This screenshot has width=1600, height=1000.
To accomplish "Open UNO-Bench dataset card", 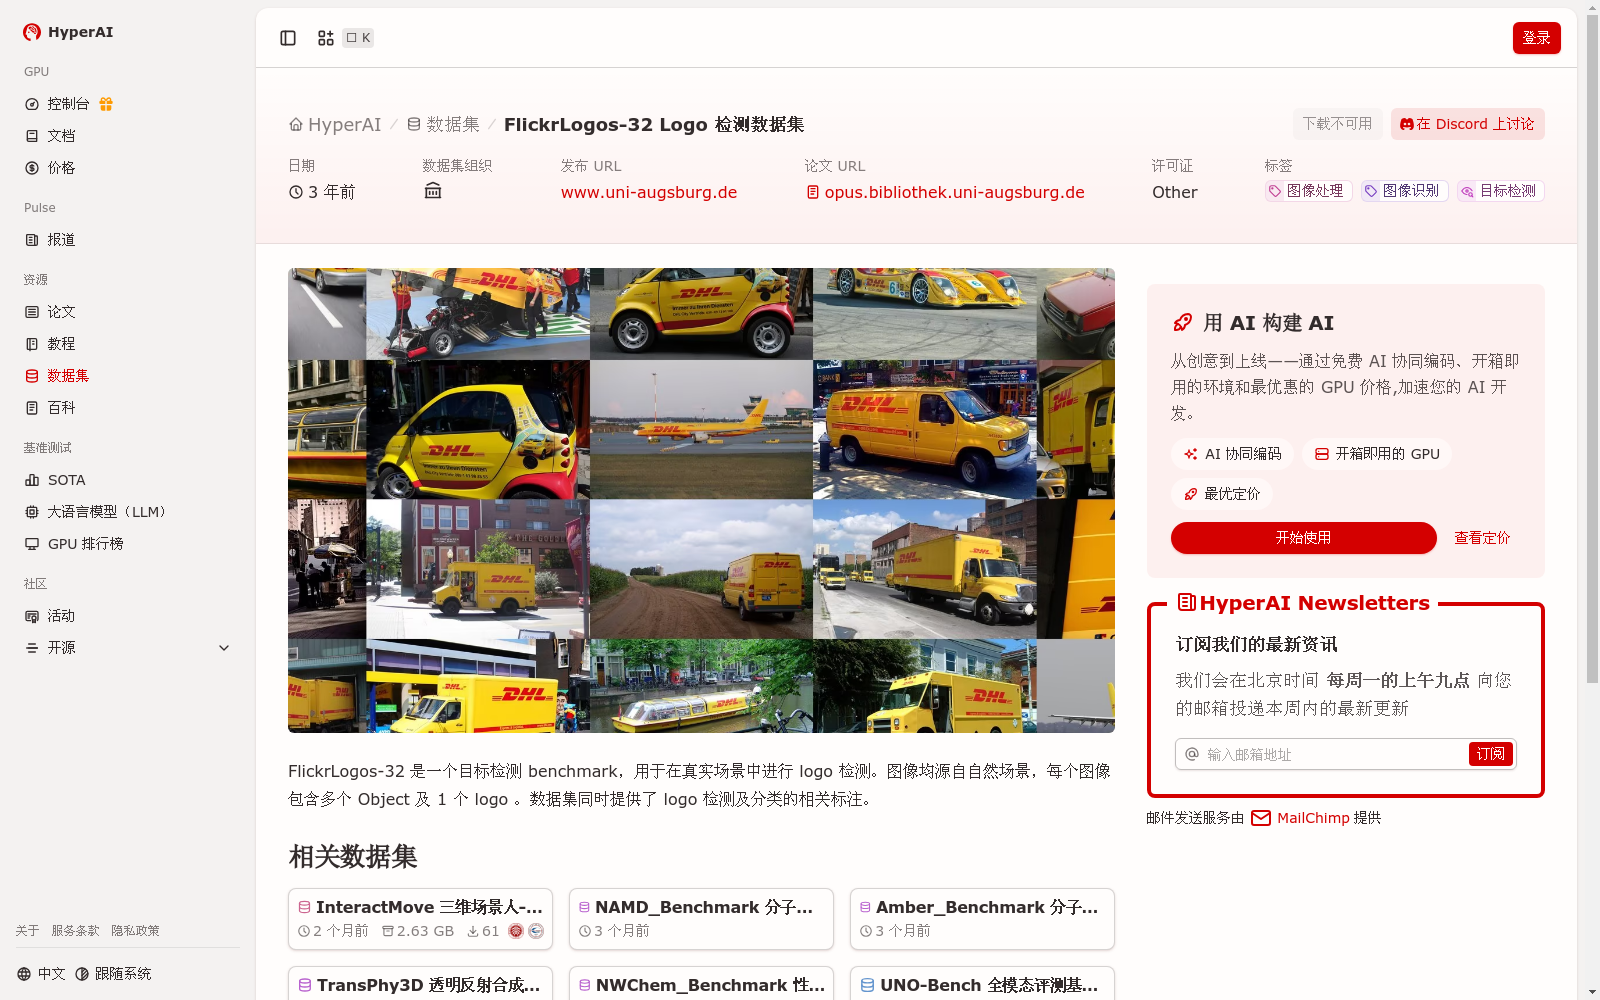I will [982, 983].
